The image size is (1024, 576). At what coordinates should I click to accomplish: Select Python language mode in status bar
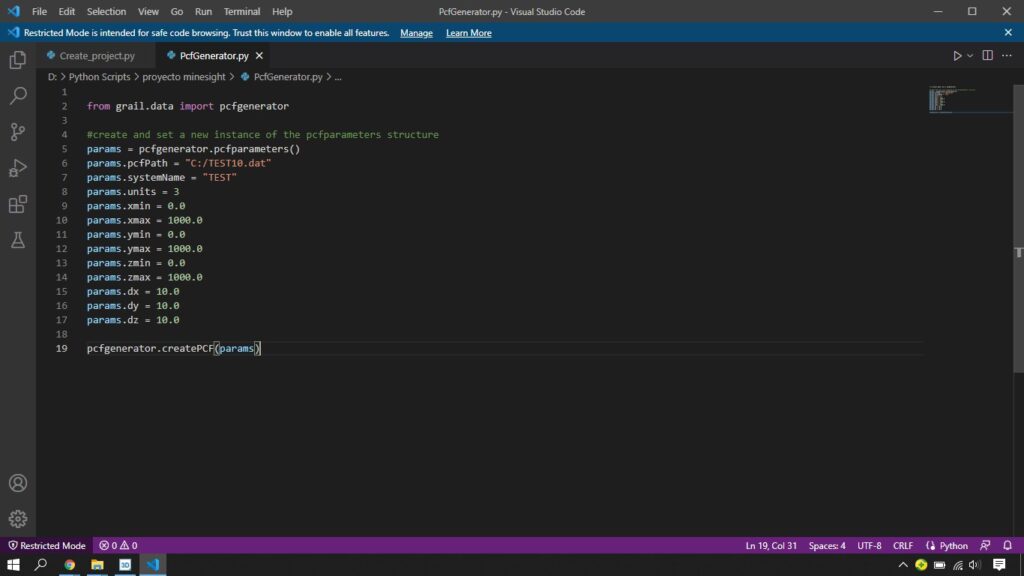[953, 546]
